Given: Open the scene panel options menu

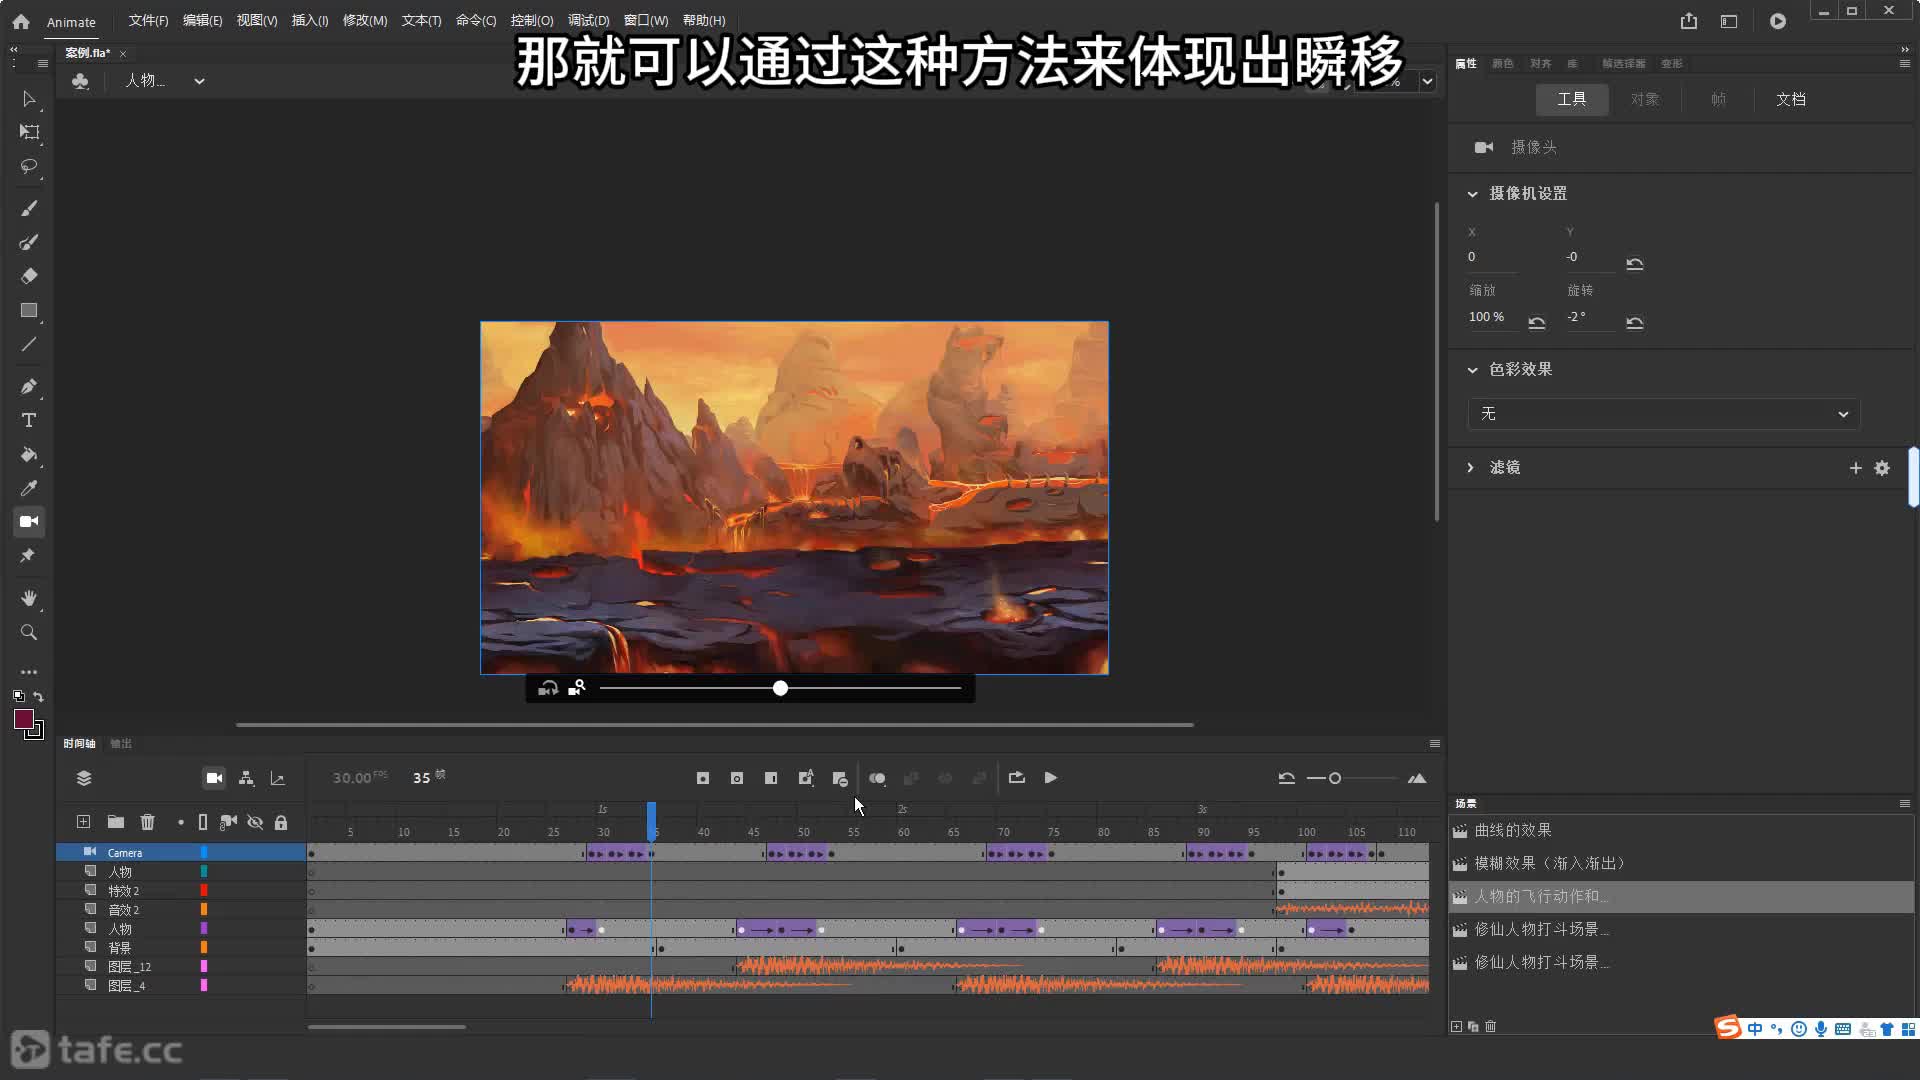Looking at the screenshot, I should click(1904, 803).
